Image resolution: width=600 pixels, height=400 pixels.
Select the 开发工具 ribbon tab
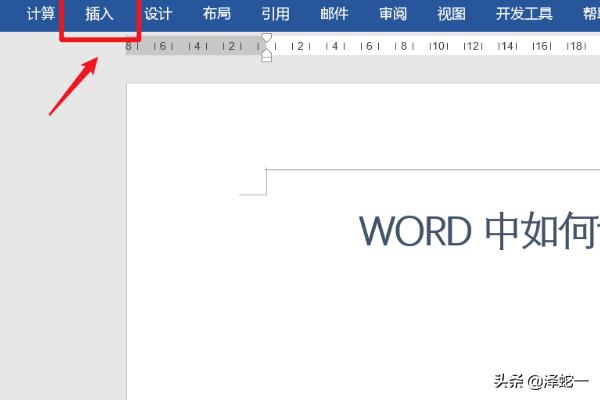point(524,14)
